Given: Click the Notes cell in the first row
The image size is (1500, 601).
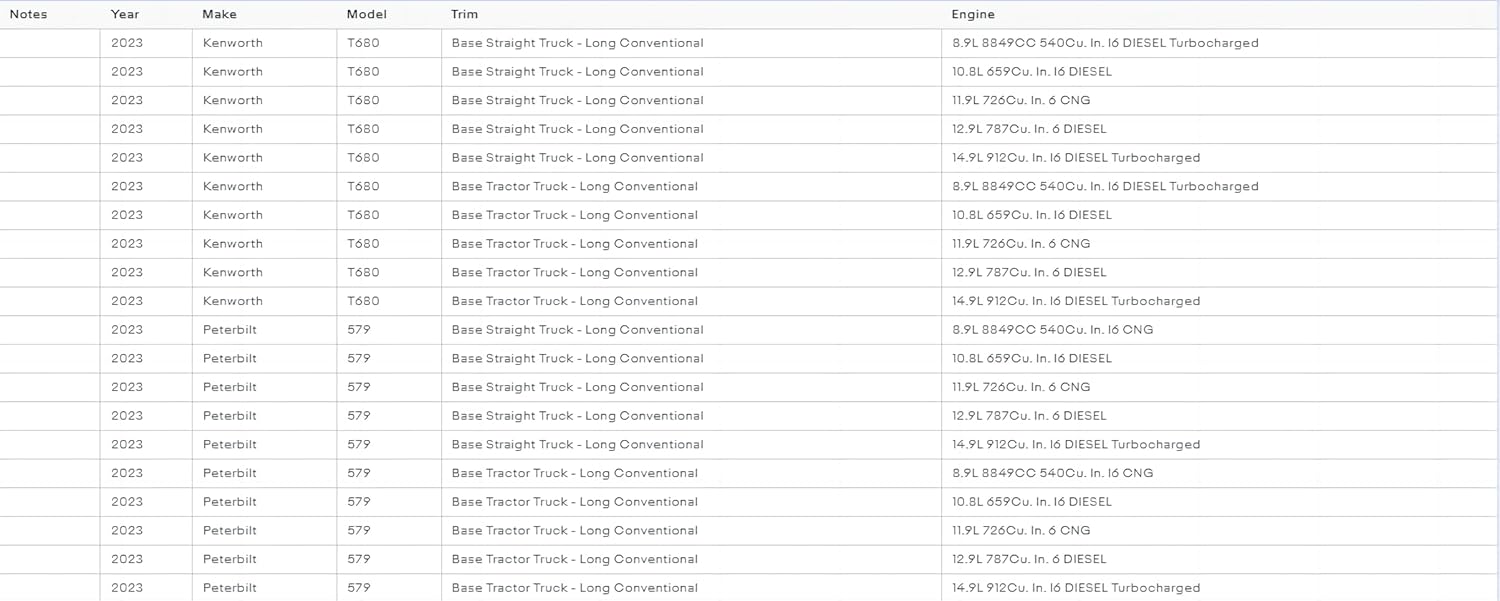Looking at the screenshot, I should pyautogui.click(x=50, y=44).
